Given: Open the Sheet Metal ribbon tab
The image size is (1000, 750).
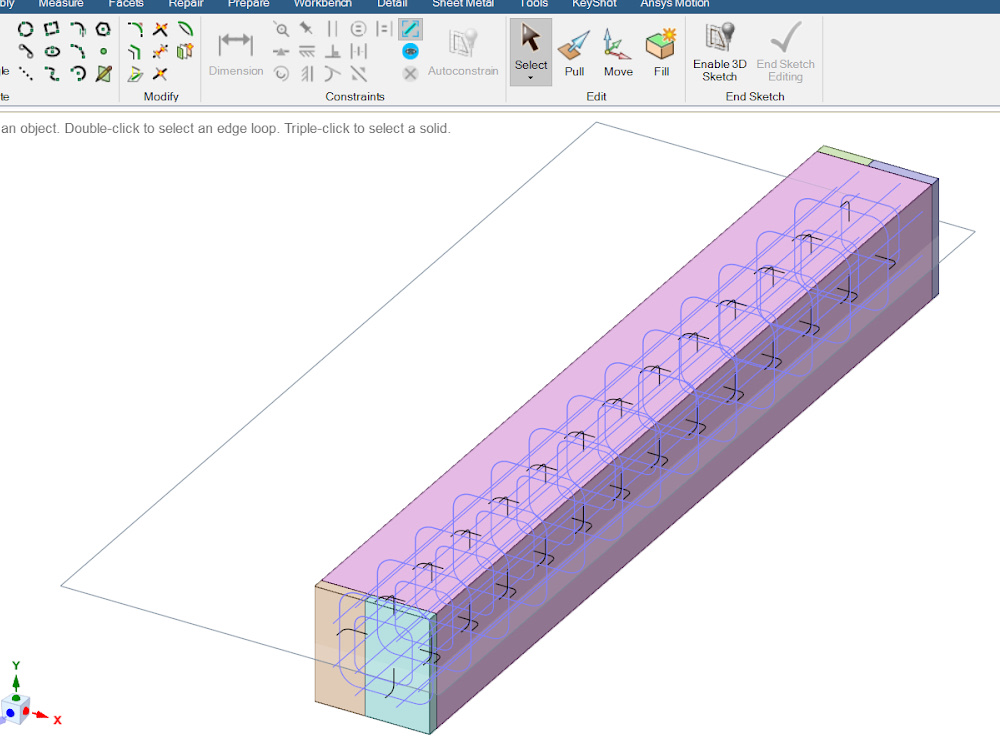Looking at the screenshot, I should pos(463,4).
